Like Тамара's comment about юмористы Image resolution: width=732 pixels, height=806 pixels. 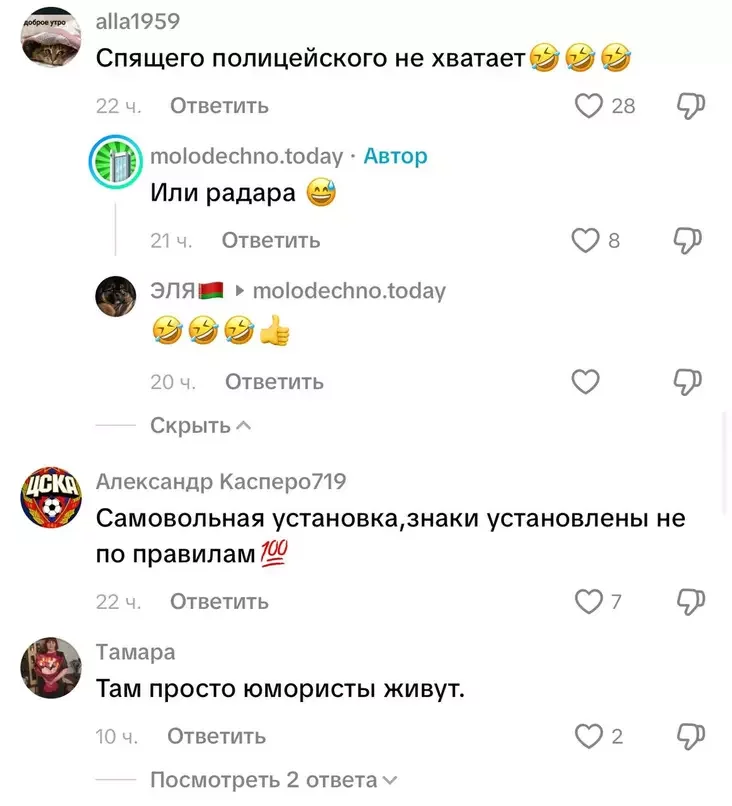coord(588,736)
